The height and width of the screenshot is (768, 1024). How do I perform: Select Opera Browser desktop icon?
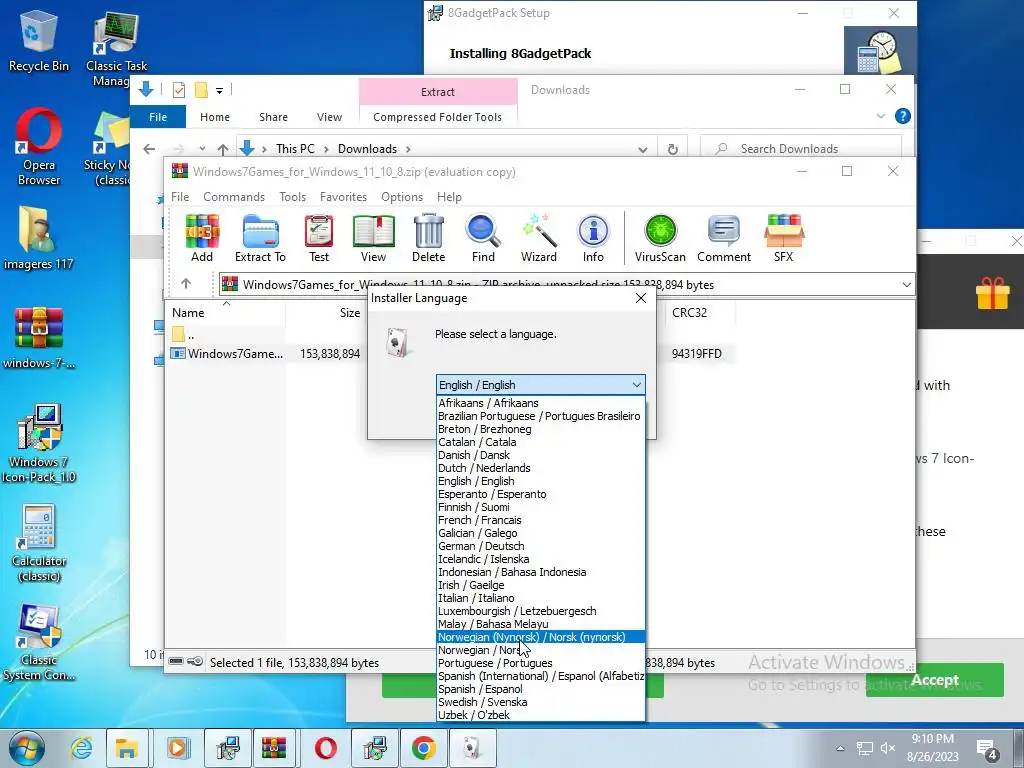pos(39,148)
